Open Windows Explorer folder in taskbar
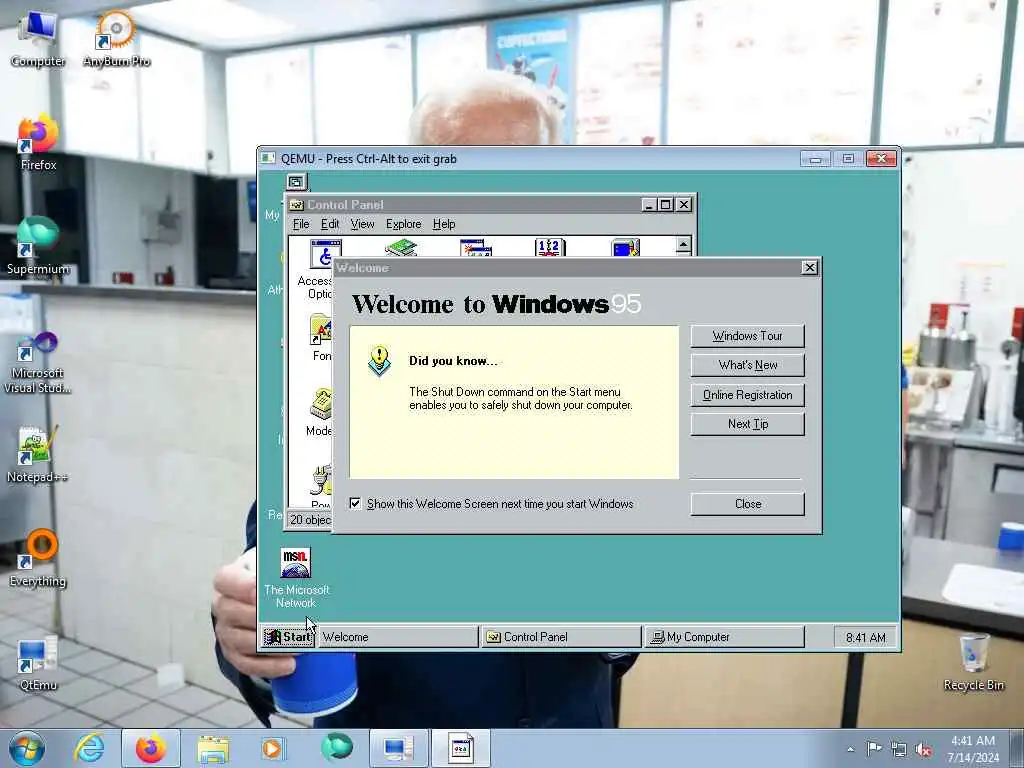The image size is (1024, 768). tap(213, 748)
